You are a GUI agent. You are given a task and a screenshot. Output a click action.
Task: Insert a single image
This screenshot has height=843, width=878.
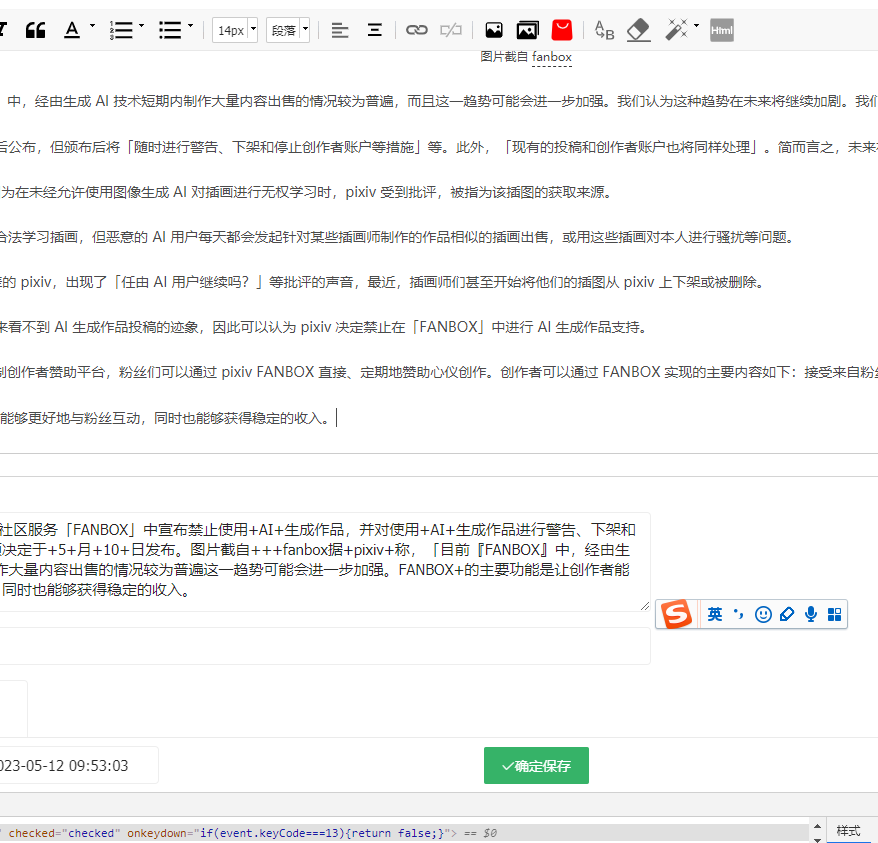point(493,30)
